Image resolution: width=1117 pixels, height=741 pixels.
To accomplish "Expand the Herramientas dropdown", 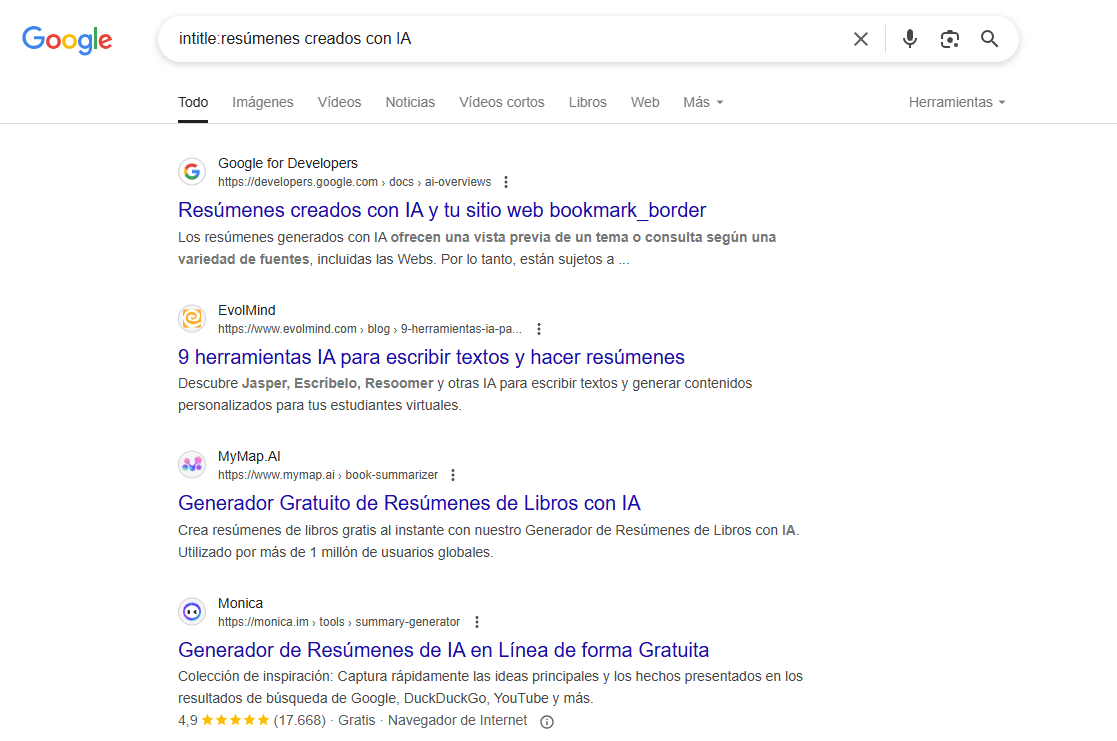I will [x=957, y=102].
